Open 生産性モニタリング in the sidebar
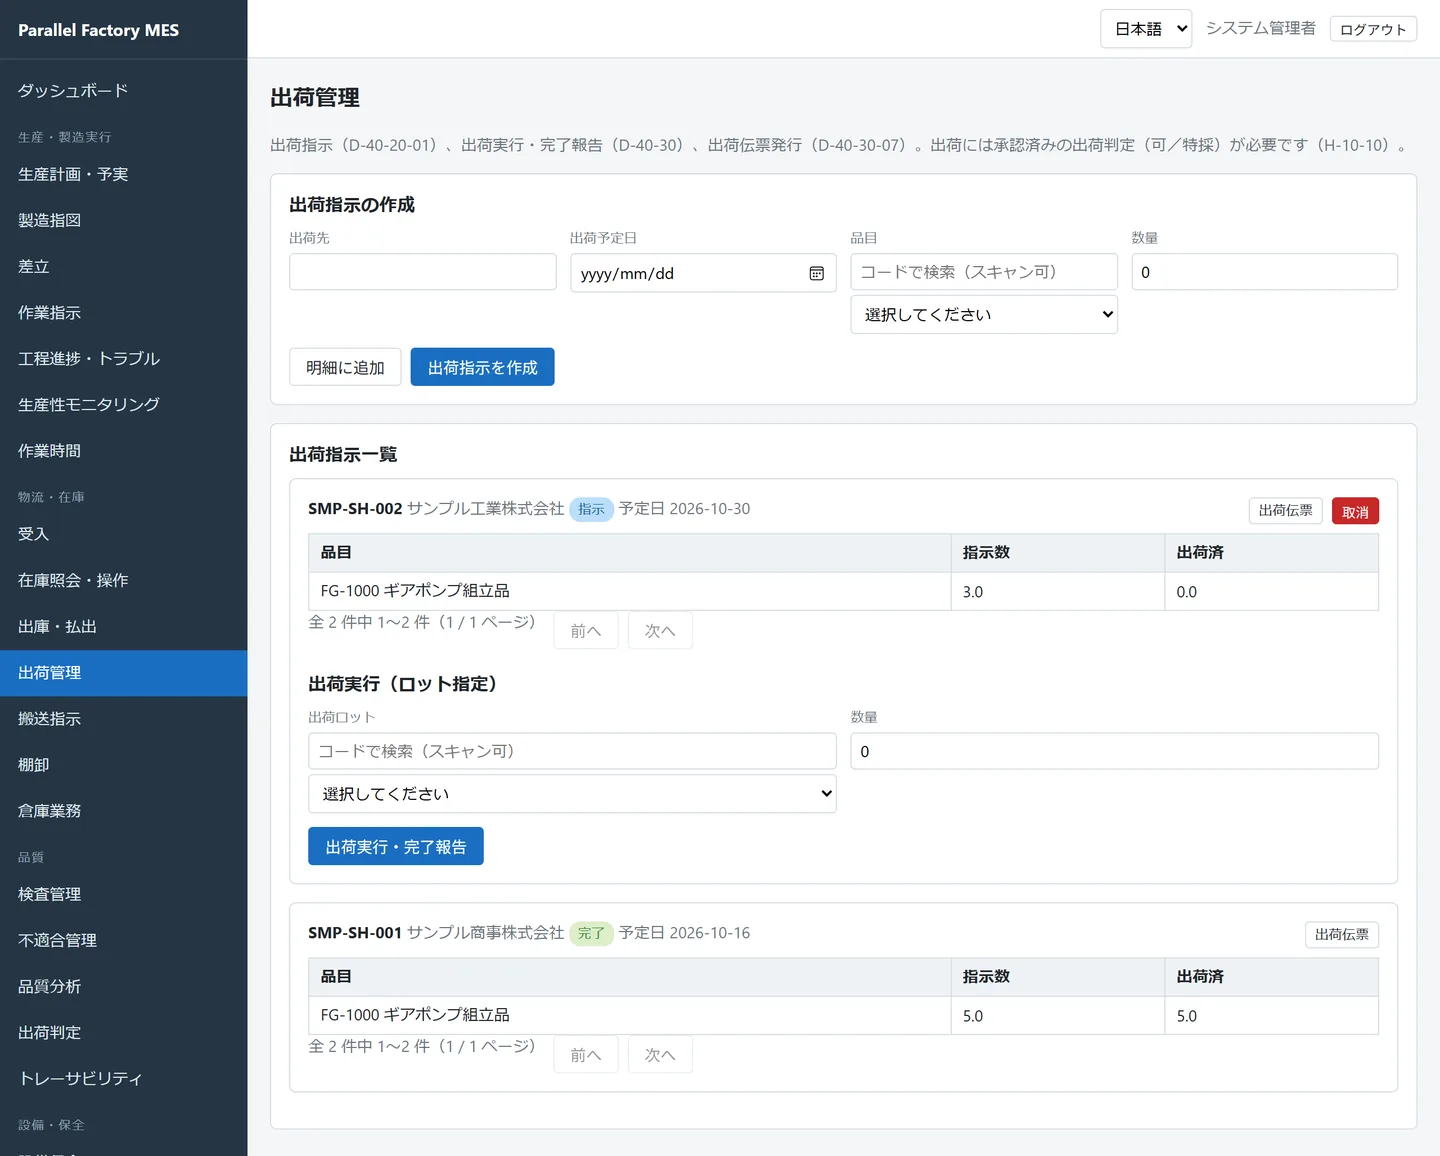Screen dimensions: 1440x1156 (x=124, y=404)
